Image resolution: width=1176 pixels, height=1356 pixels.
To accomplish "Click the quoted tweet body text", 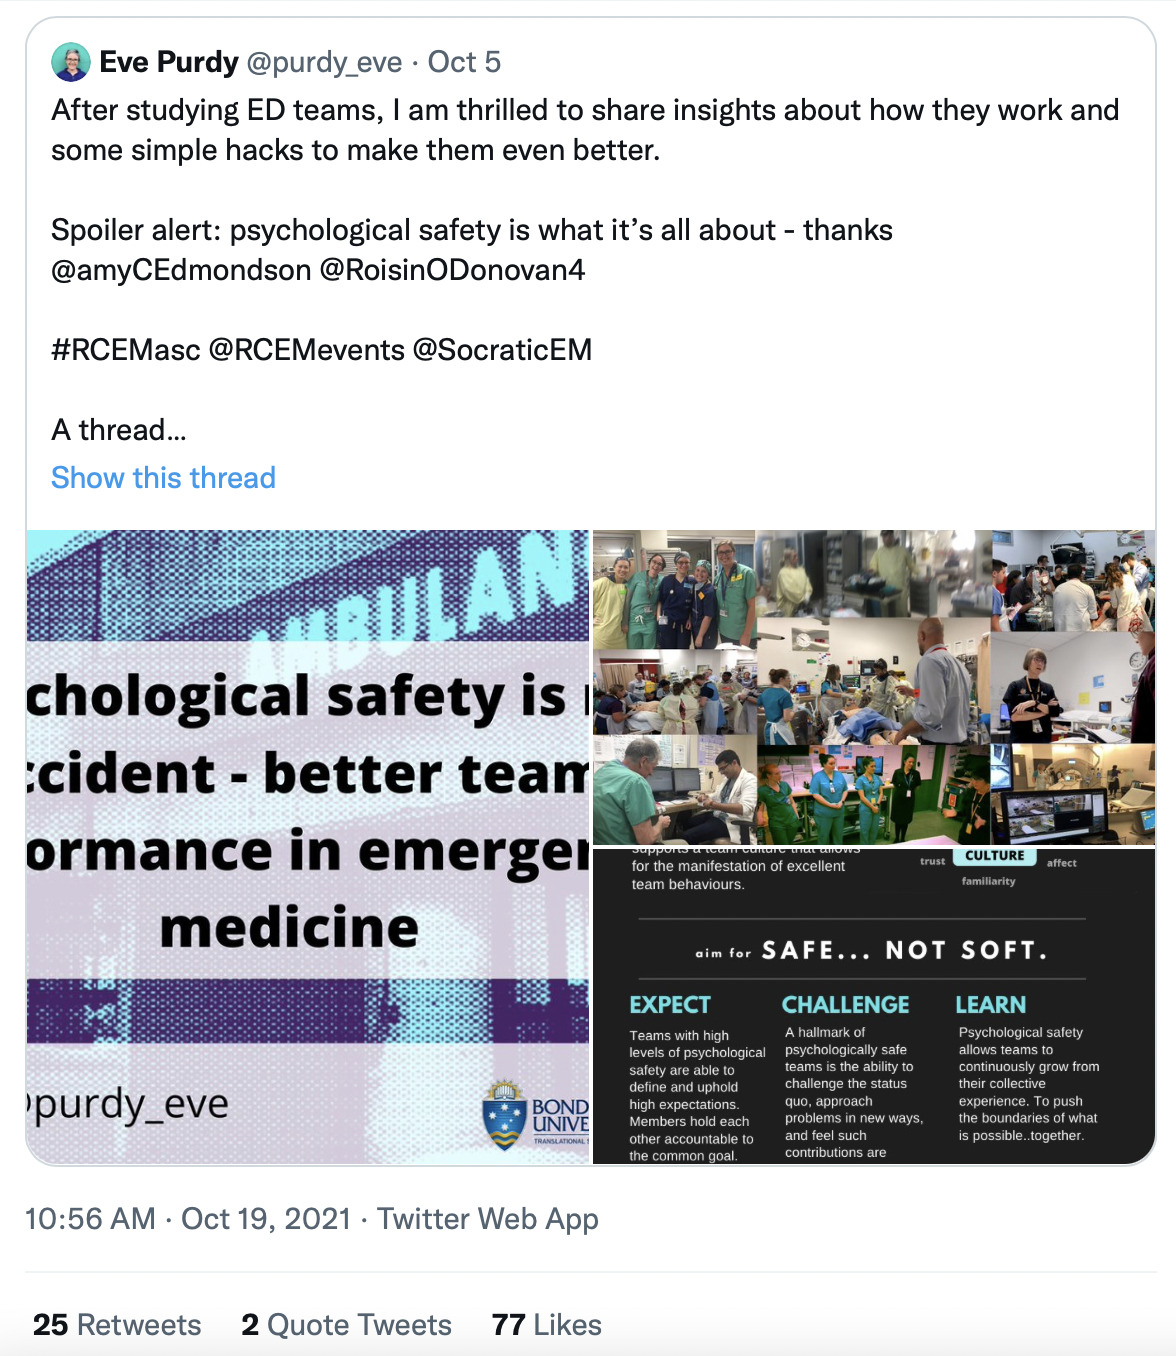I will [585, 270].
